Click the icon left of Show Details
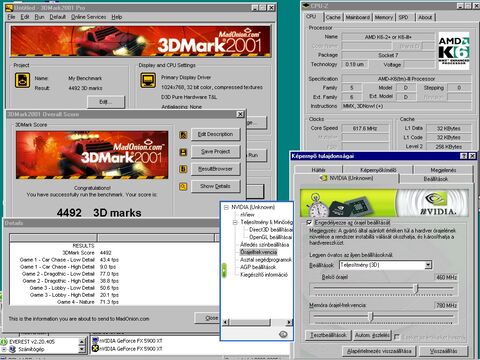The image size is (480, 360). 183,186
